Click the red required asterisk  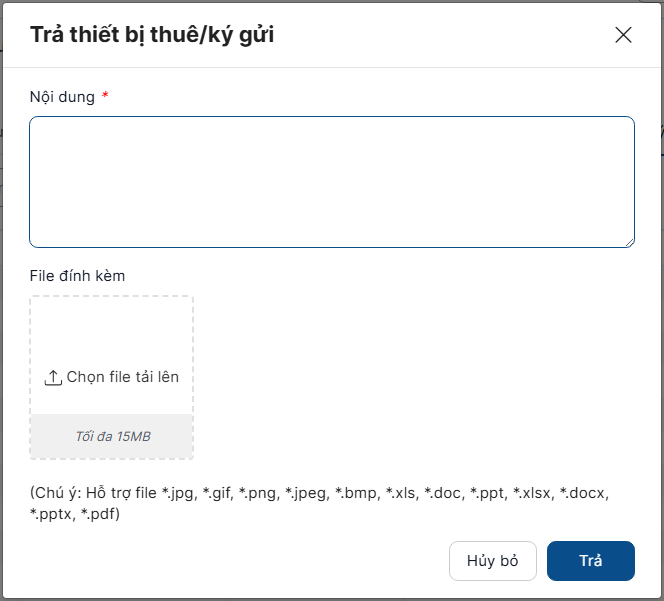[x=105, y=97]
